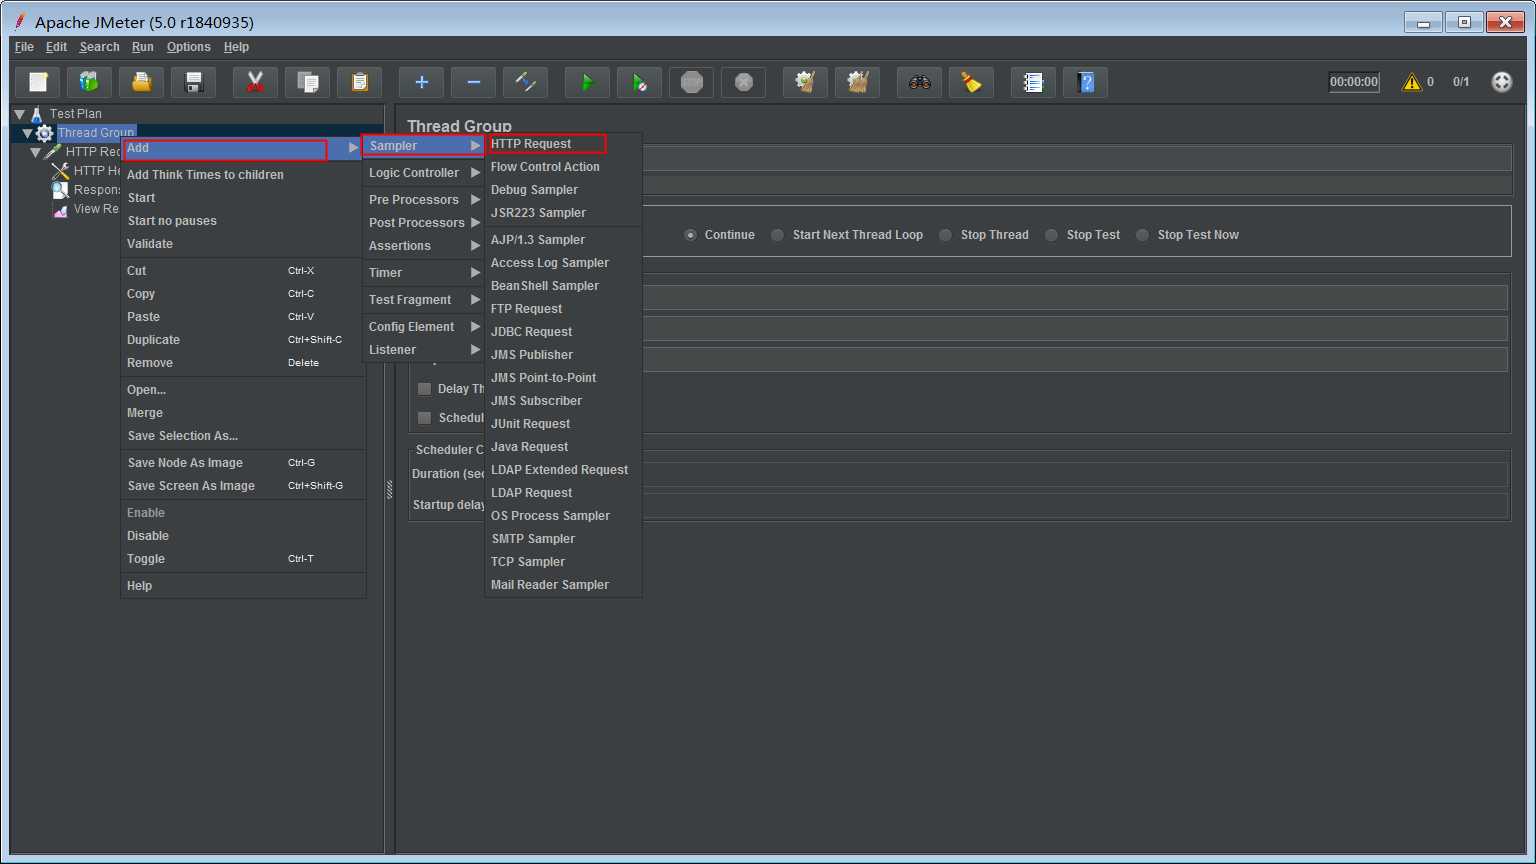Click the Reset Search icon
This screenshot has width=1536, height=864.
(971, 82)
